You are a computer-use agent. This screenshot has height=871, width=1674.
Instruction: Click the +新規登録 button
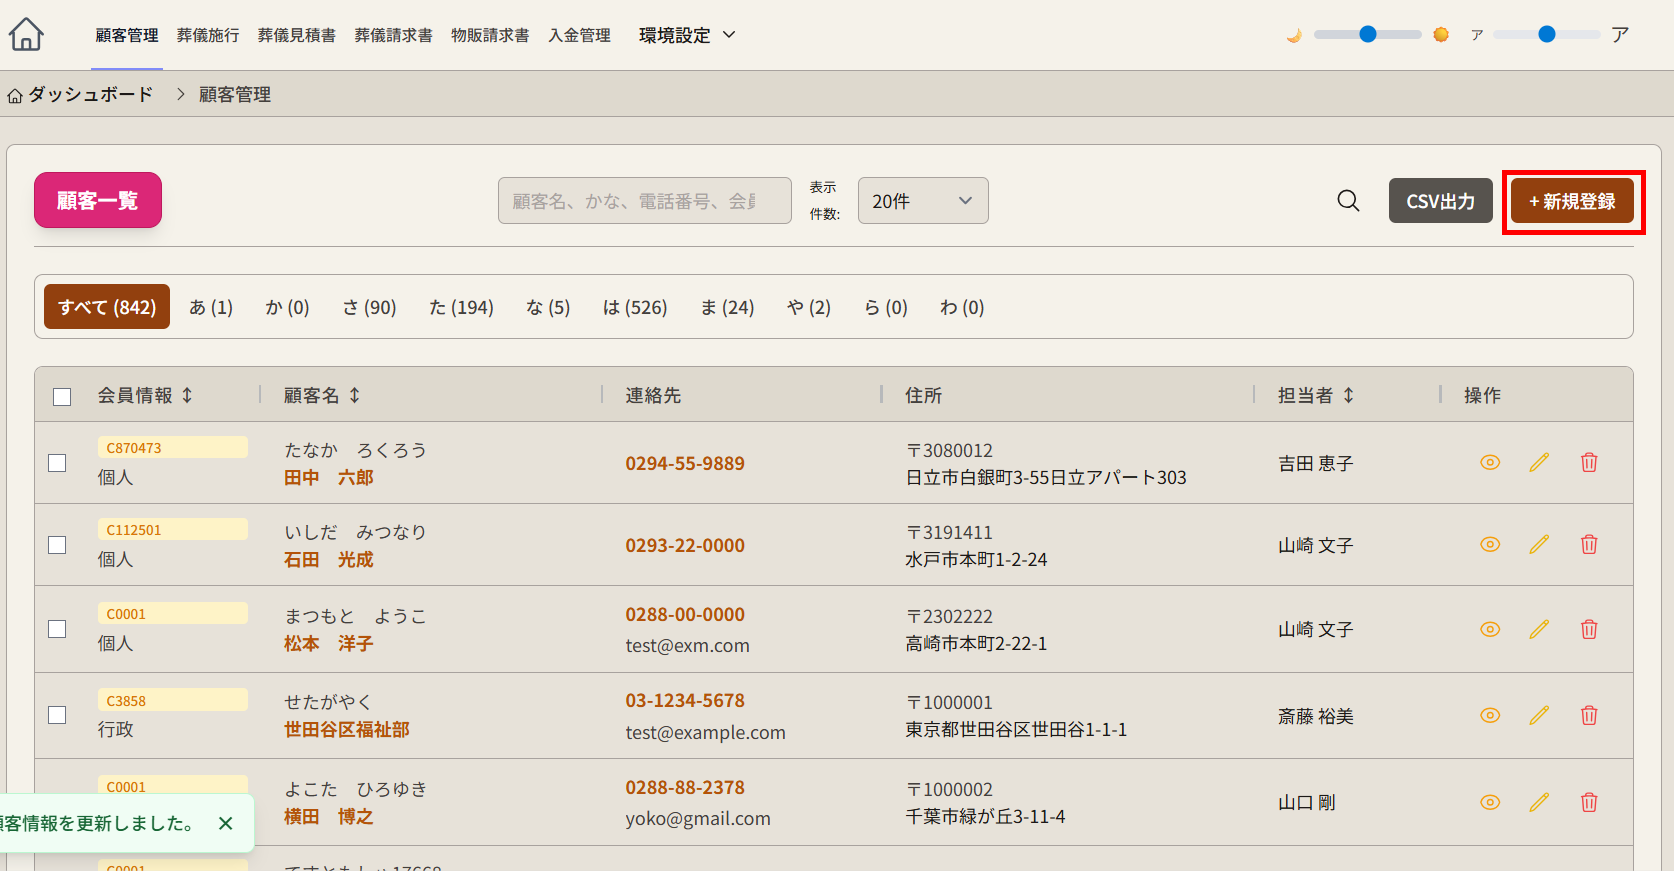(1572, 201)
